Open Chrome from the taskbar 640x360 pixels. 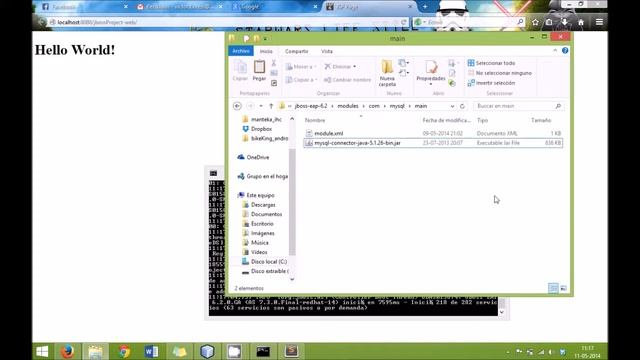pos(124,351)
